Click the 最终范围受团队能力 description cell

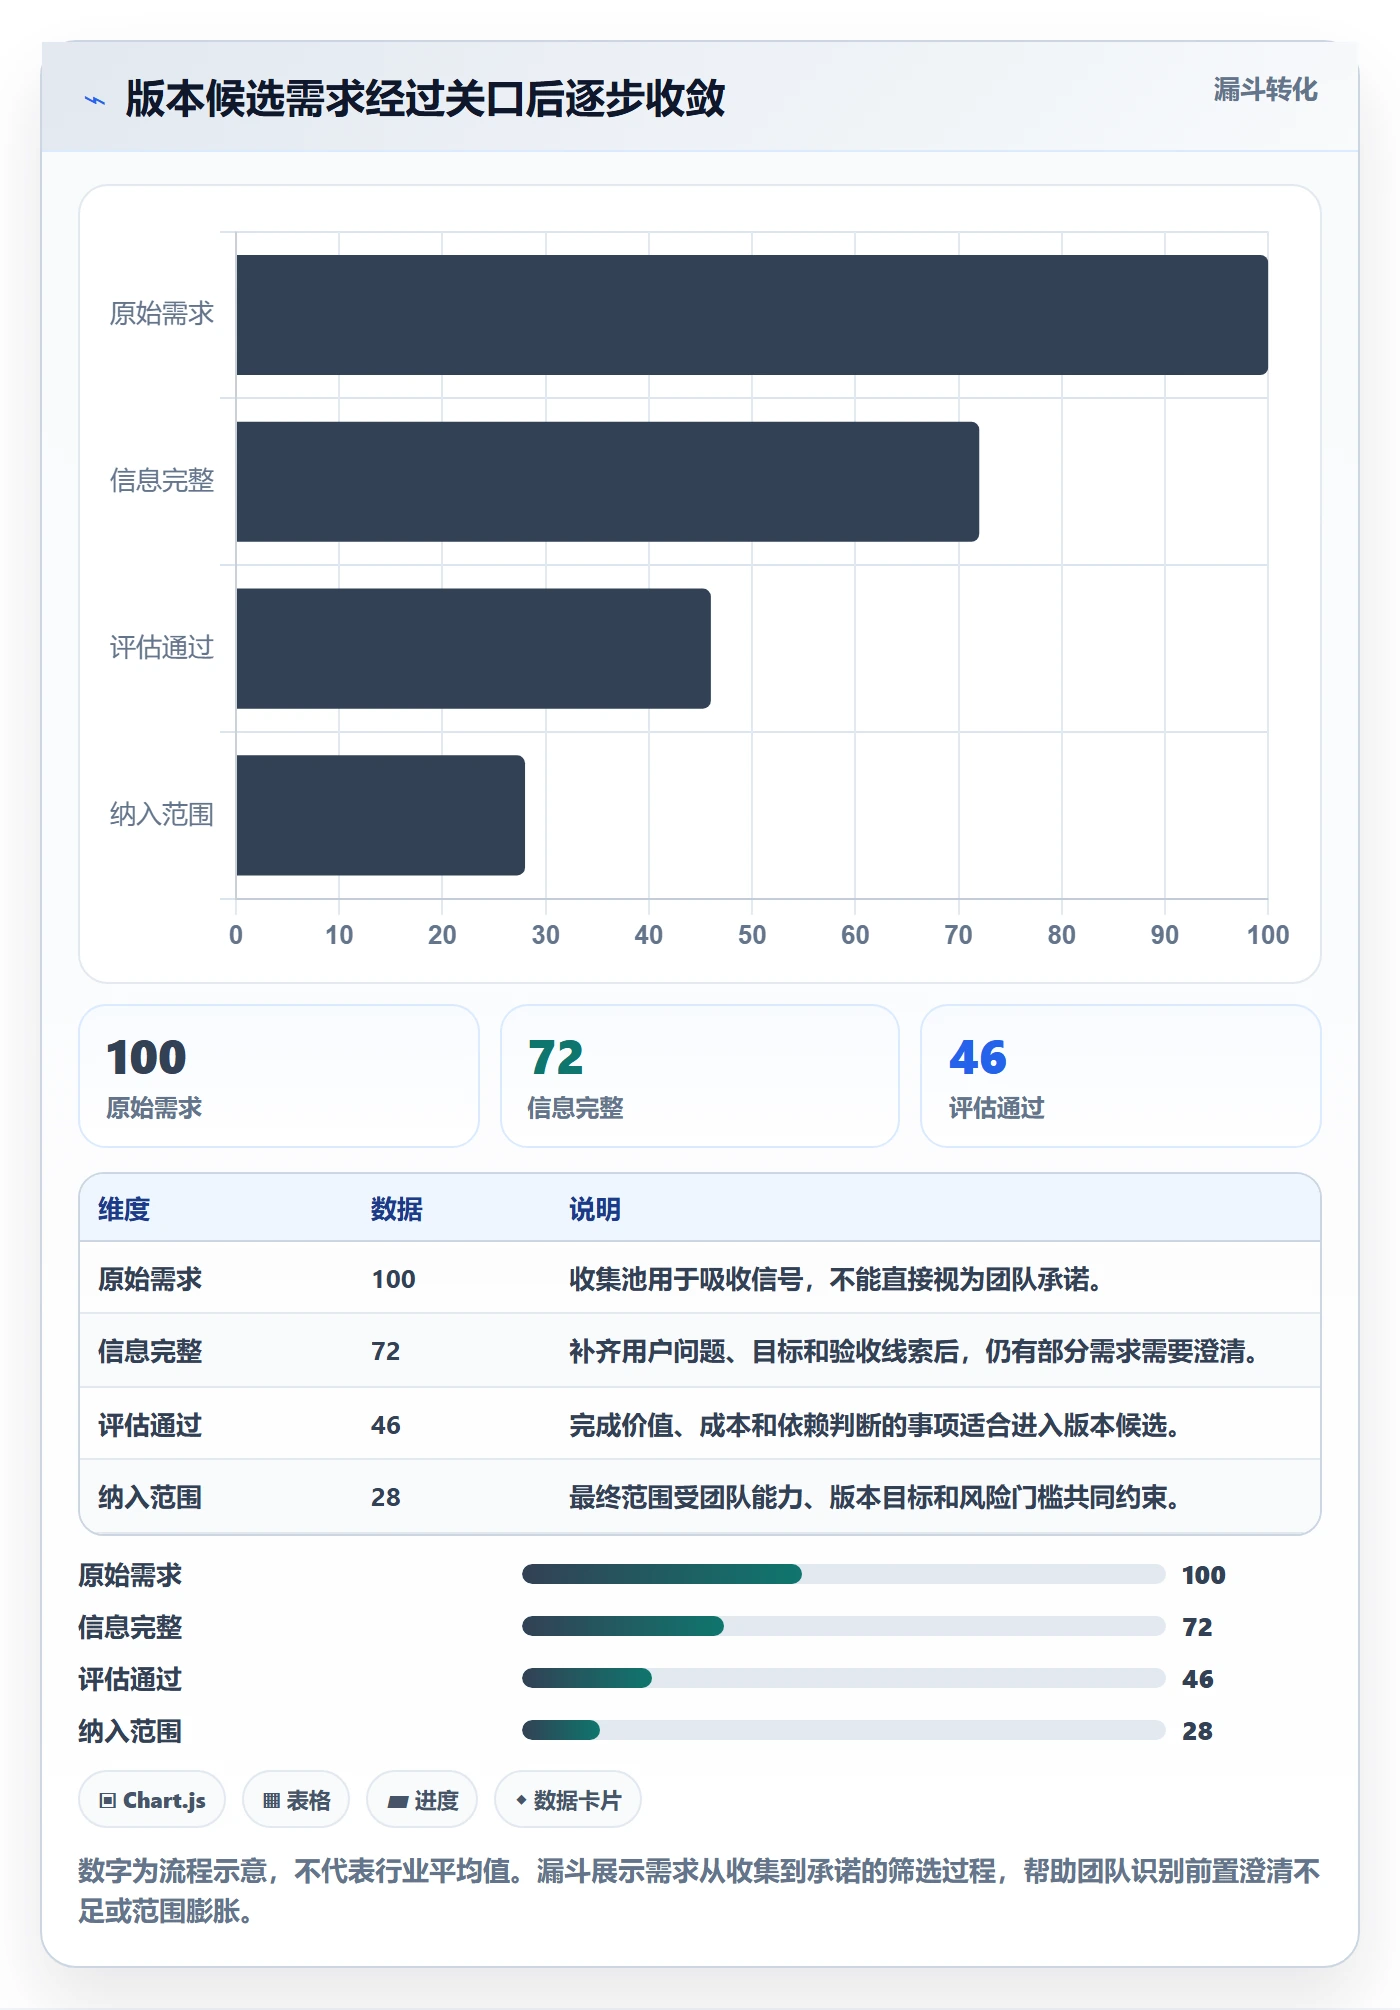[x=875, y=1497]
